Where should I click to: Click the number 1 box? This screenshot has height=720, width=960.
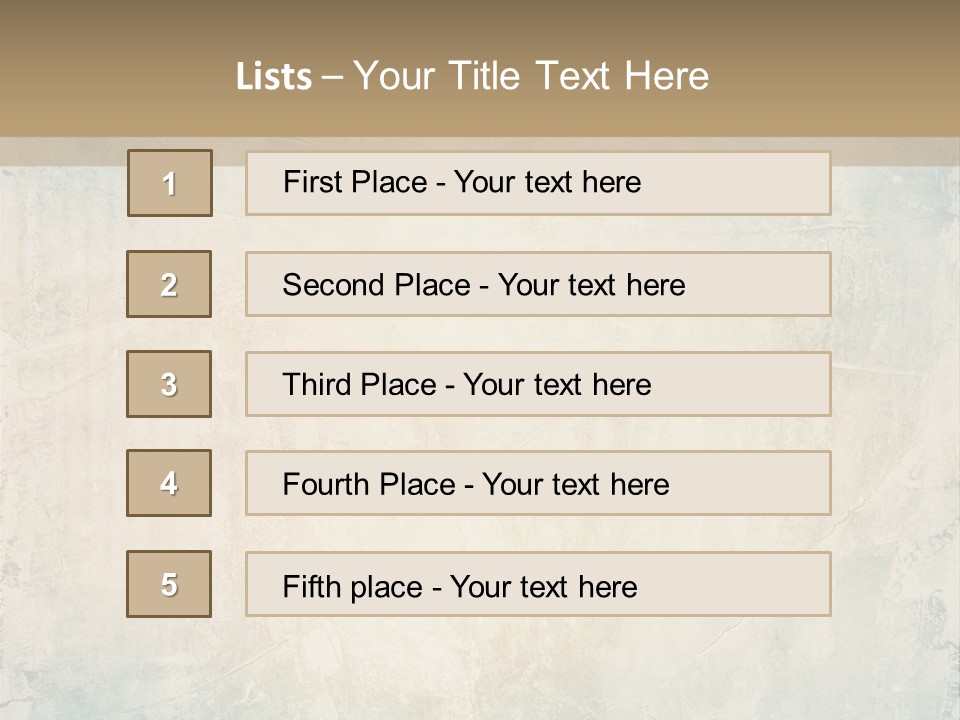(x=170, y=183)
